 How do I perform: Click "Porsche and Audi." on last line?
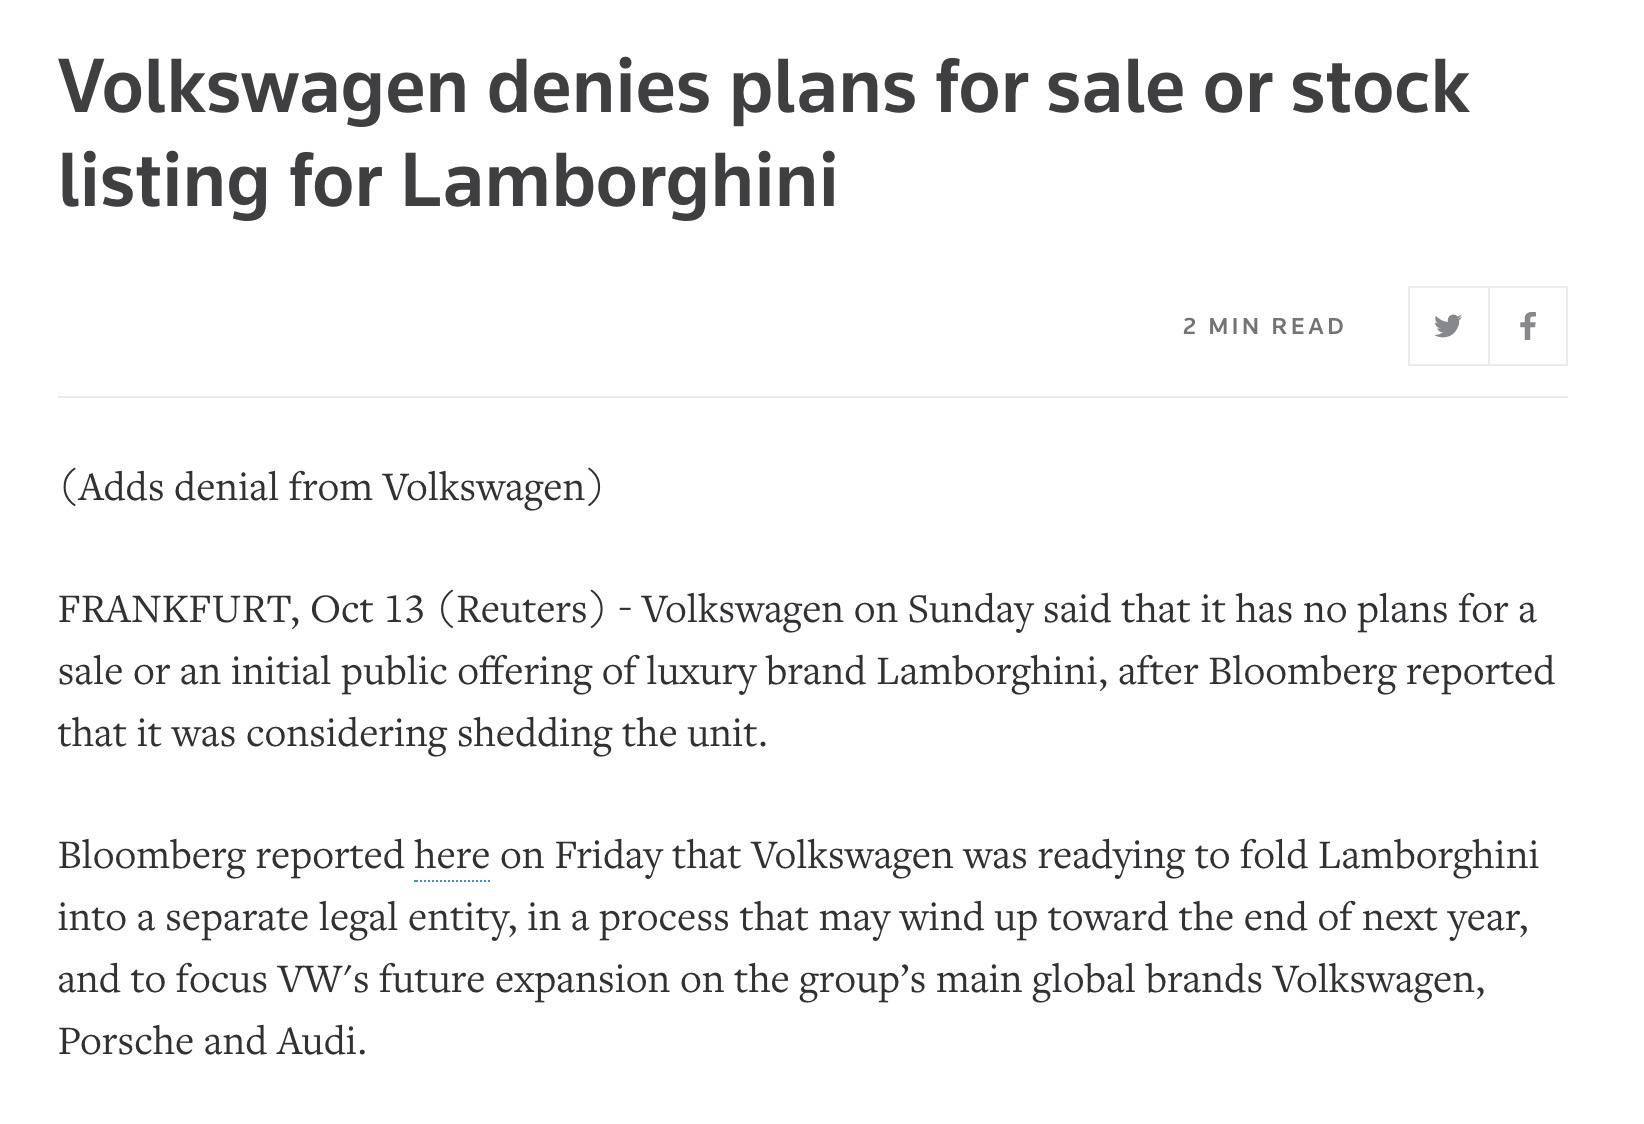pyautogui.click(x=212, y=1041)
